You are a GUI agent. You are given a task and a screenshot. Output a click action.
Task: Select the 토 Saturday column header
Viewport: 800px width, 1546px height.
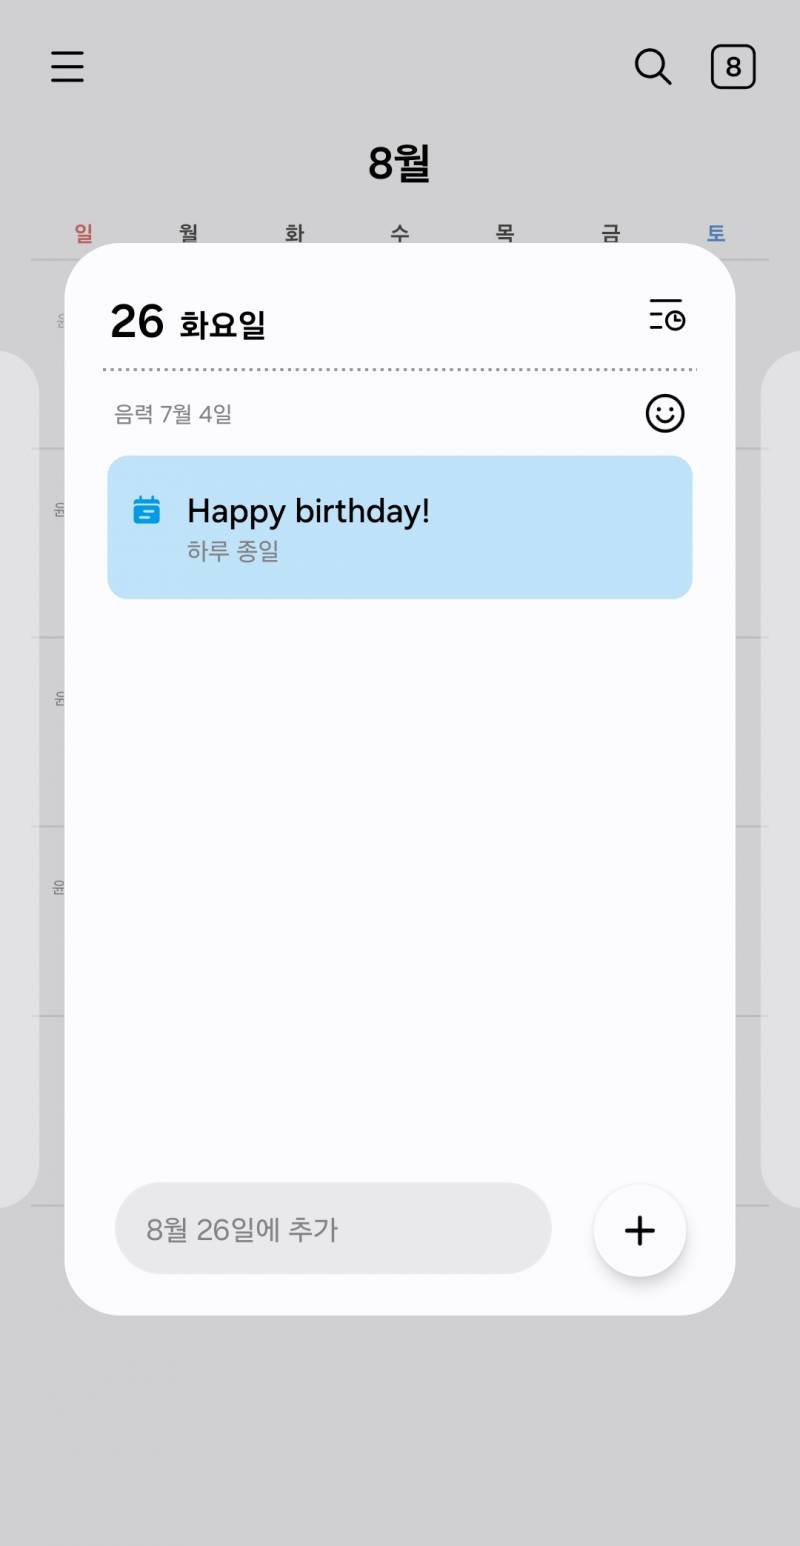pyautogui.click(x=716, y=232)
